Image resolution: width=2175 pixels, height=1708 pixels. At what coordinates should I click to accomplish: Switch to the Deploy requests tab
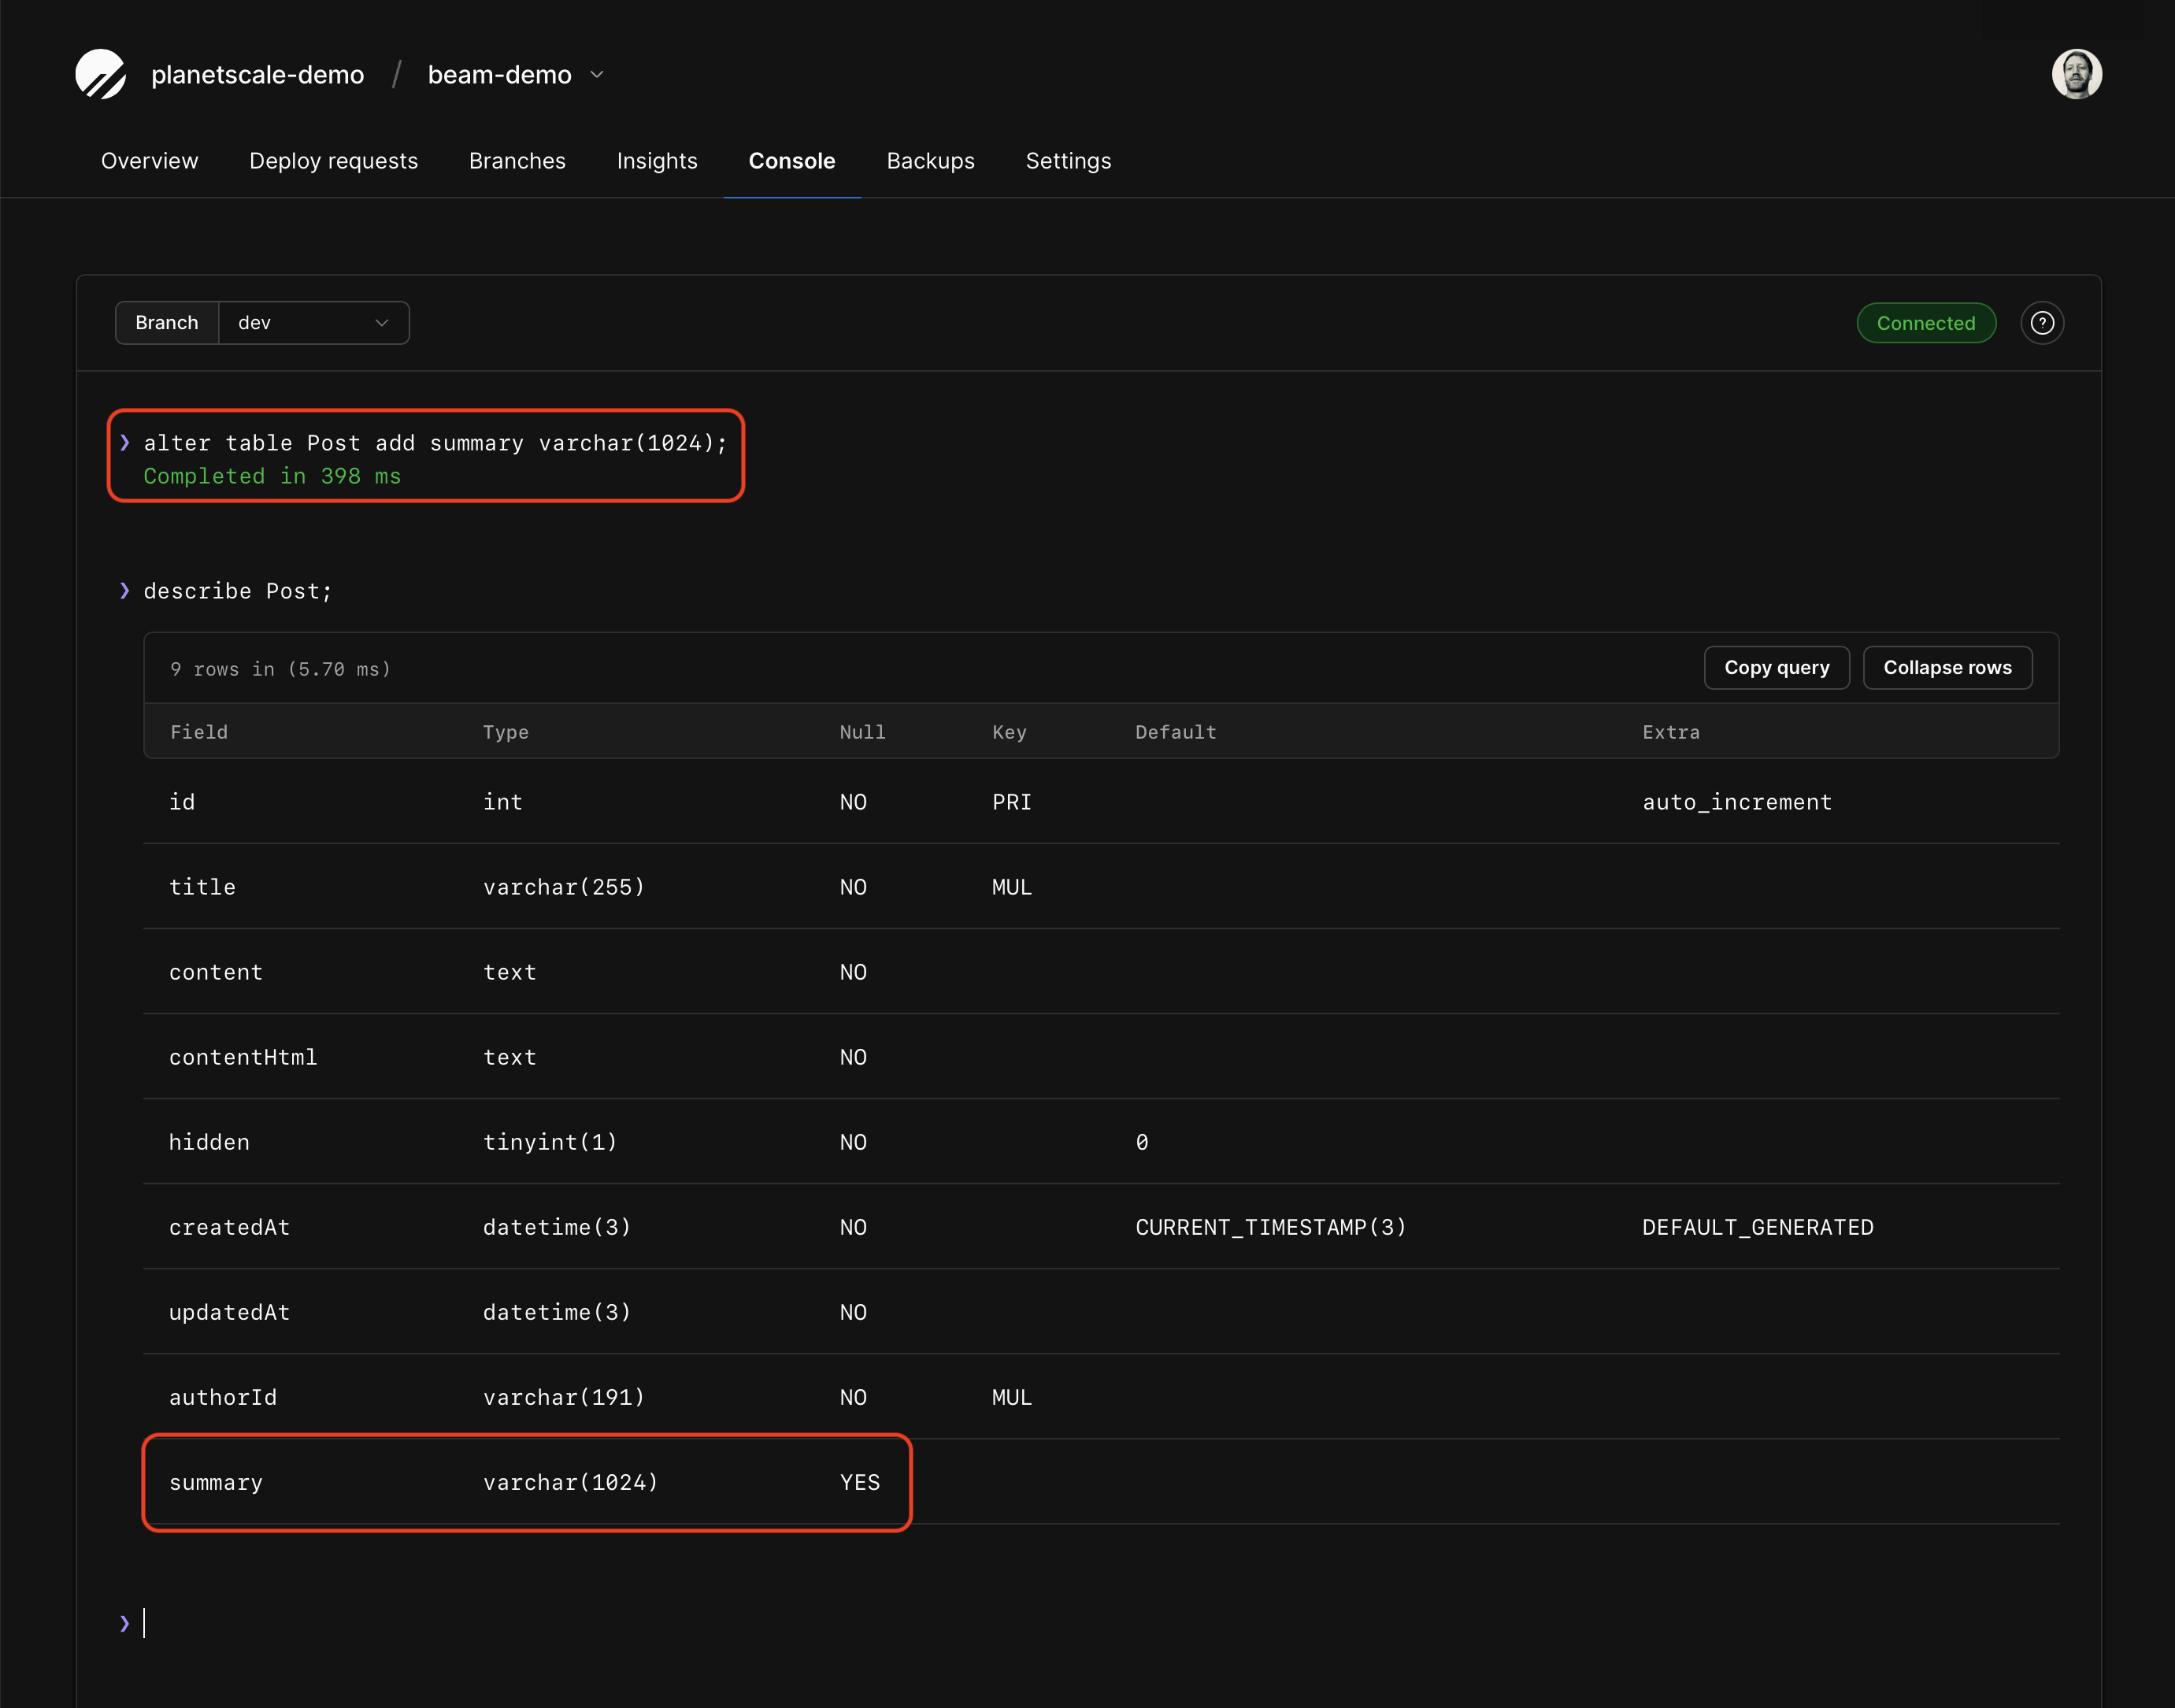tap(333, 161)
